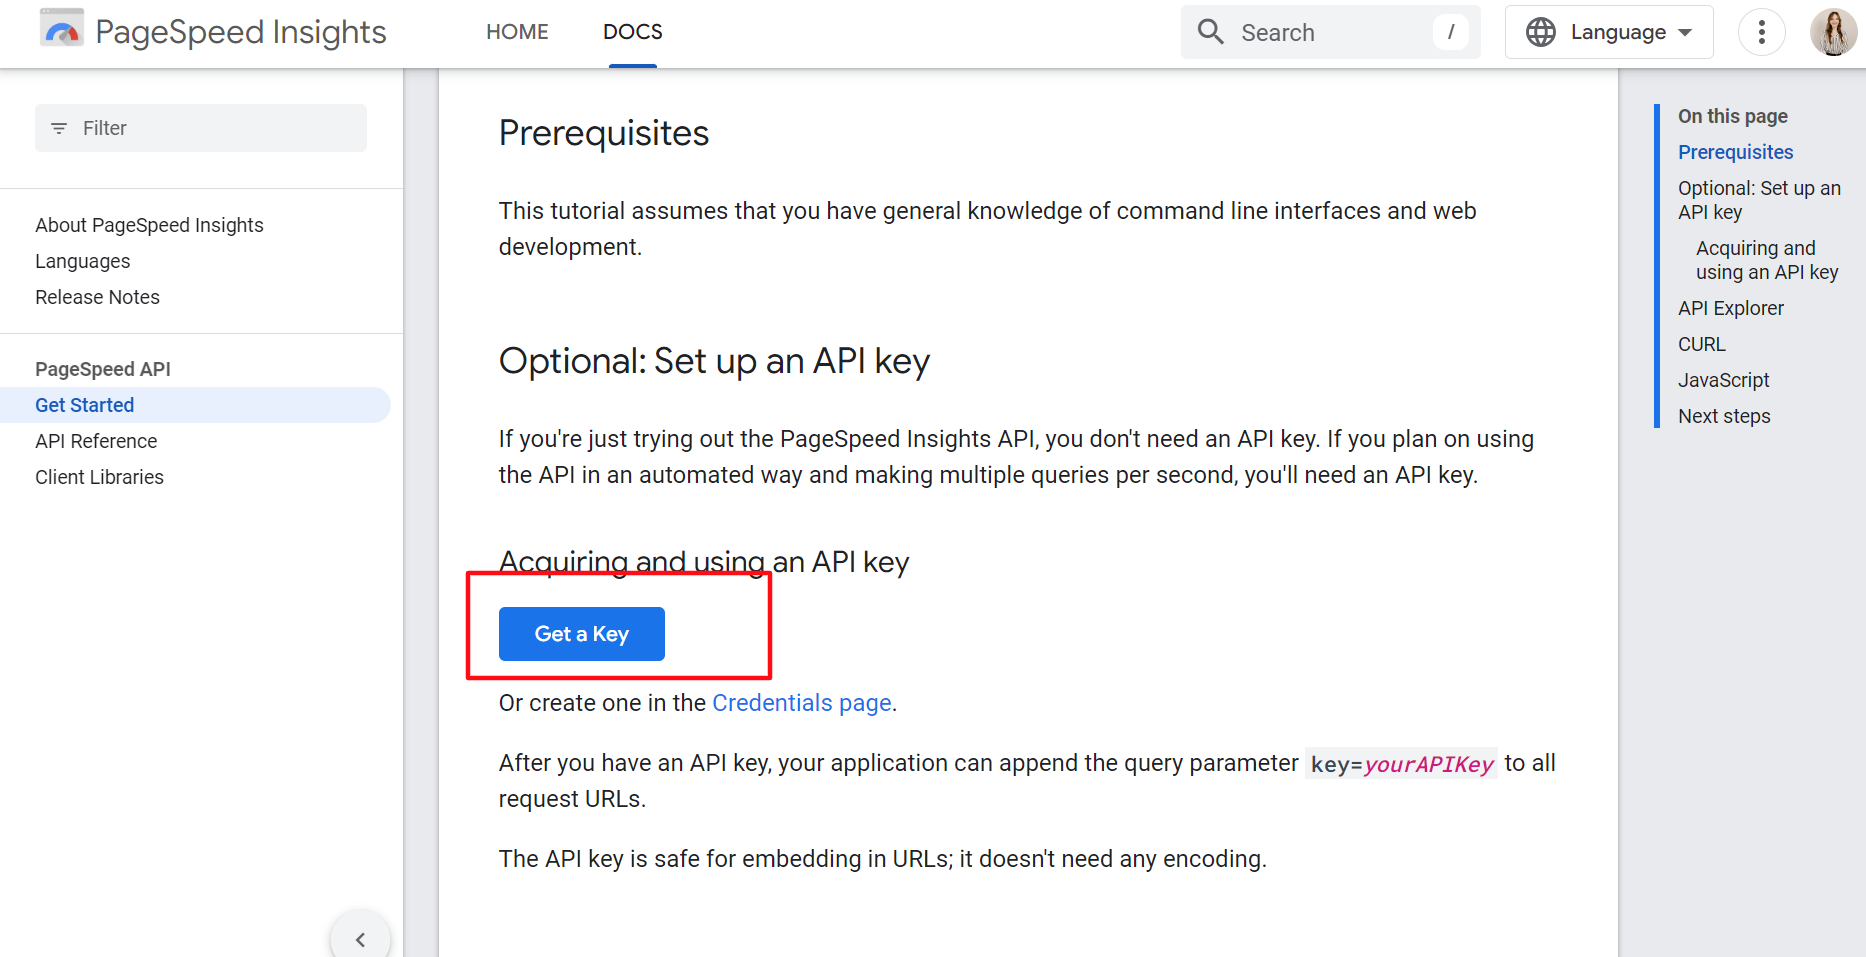Click the user profile avatar

click(x=1833, y=31)
